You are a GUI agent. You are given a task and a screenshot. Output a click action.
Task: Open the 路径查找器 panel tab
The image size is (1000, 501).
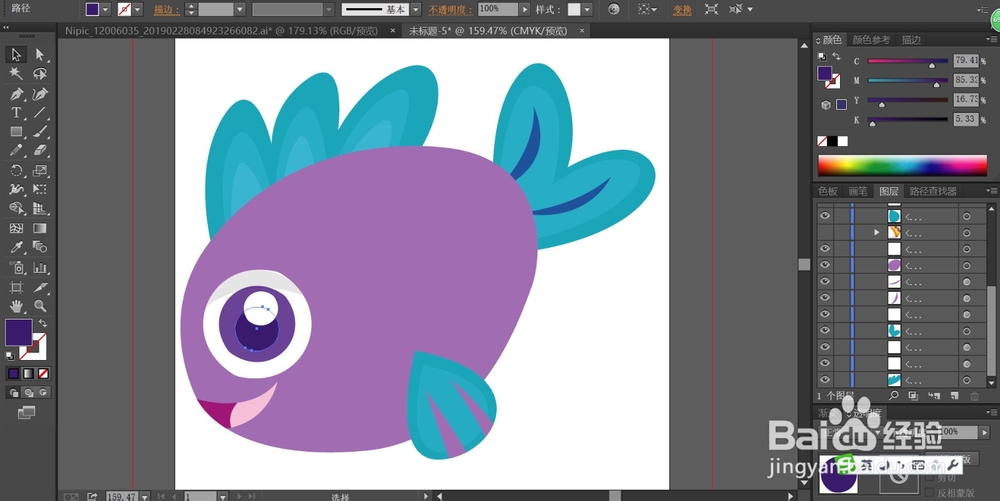click(933, 191)
